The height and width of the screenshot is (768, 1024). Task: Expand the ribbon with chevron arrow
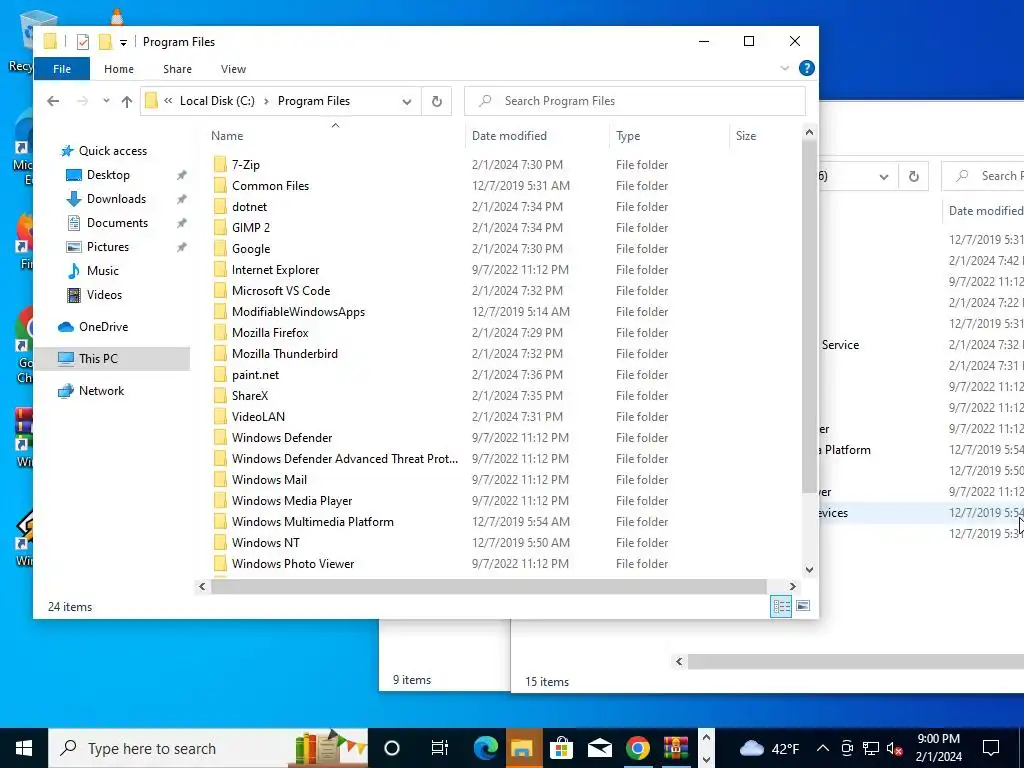(x=785, y=68)
